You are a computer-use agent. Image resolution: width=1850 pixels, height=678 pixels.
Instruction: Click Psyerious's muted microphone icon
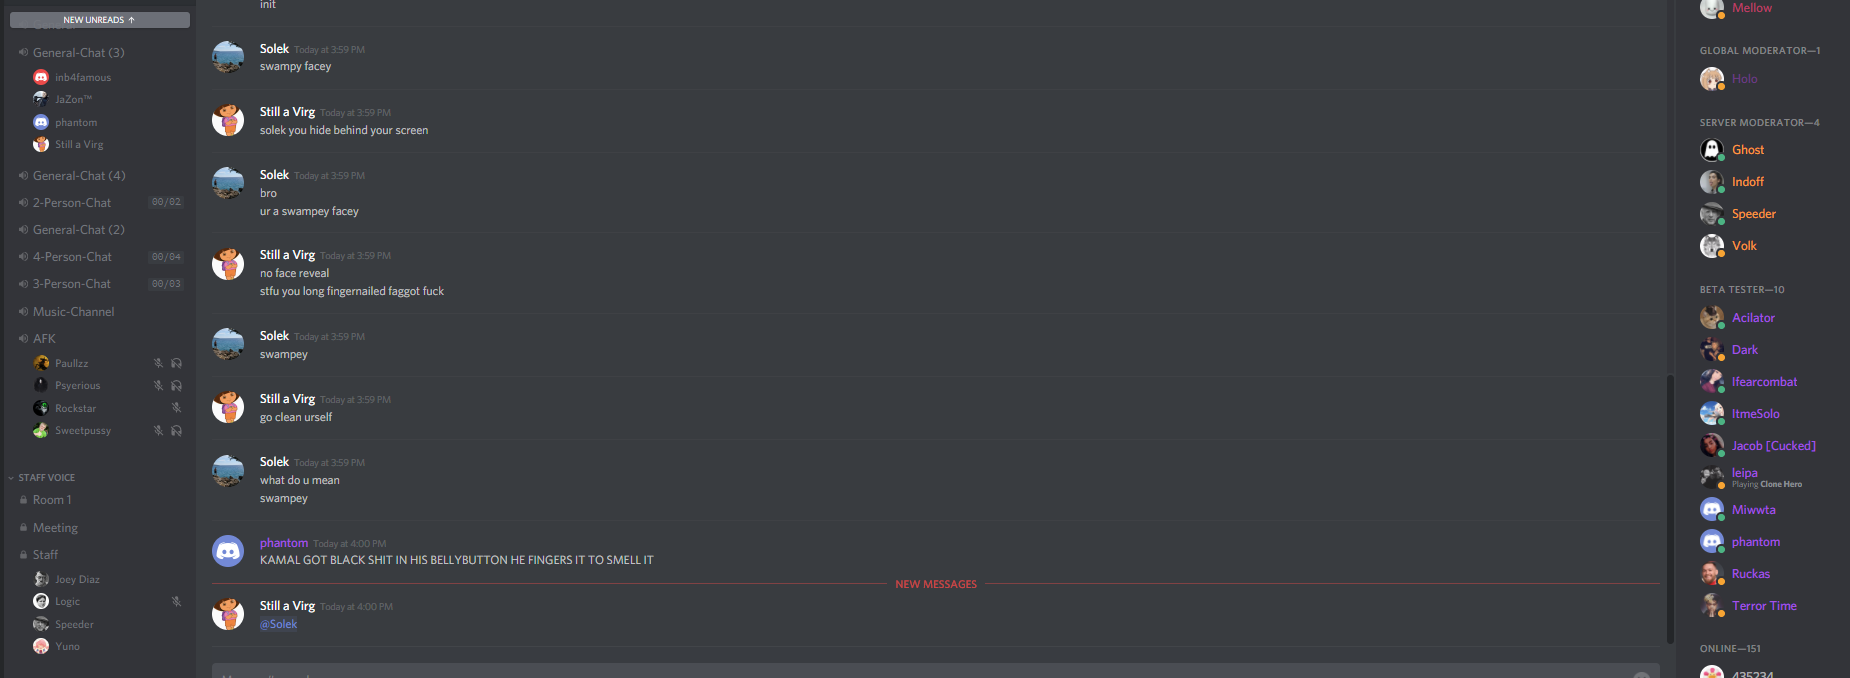(x=158, y=385)
